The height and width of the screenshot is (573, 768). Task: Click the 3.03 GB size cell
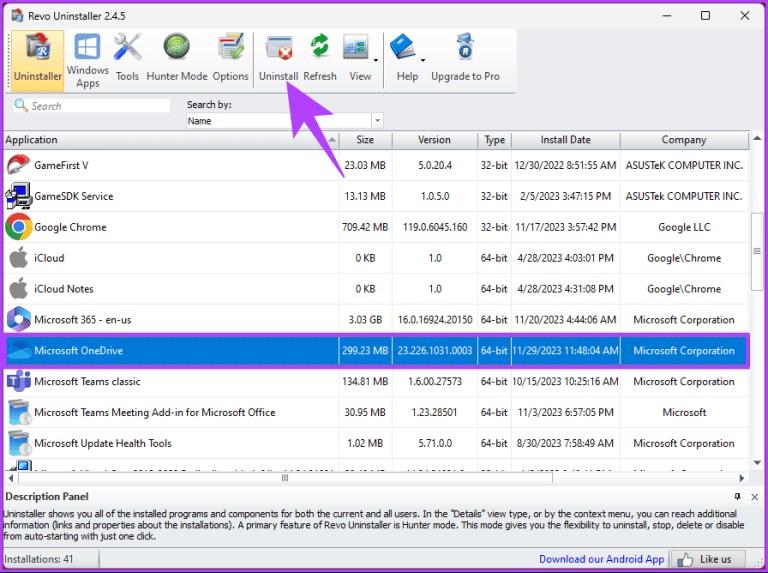pyautogui.click(x=365, y=320)
